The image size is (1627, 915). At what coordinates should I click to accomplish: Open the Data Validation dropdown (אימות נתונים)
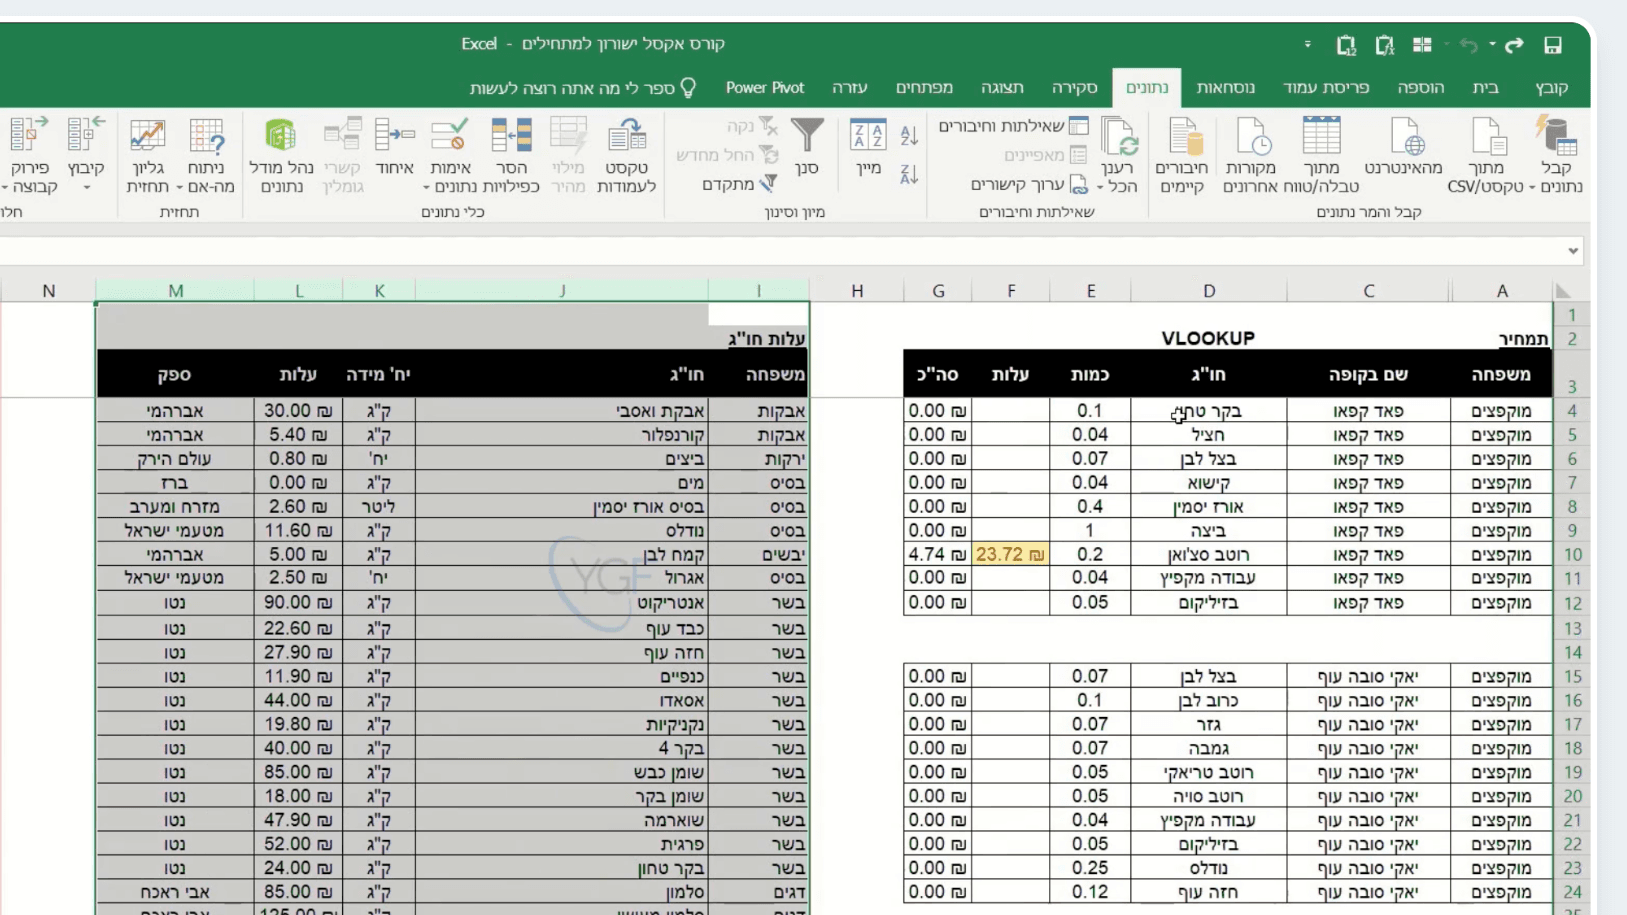click(x=450, y=155)
